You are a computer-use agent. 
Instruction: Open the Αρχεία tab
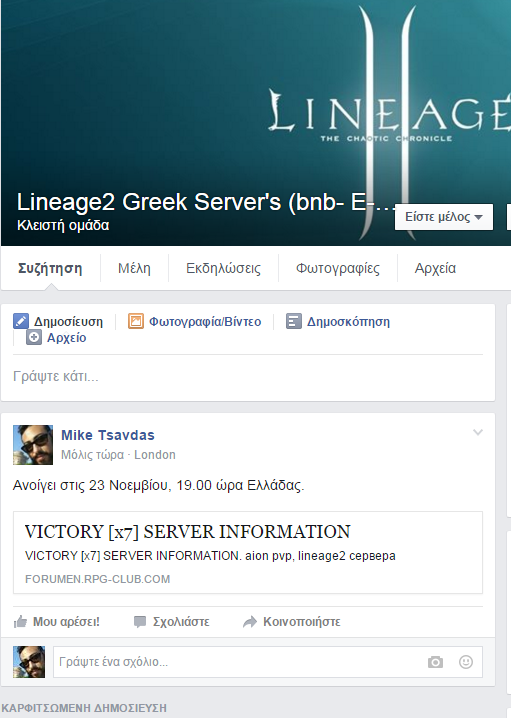click(435, 268)
